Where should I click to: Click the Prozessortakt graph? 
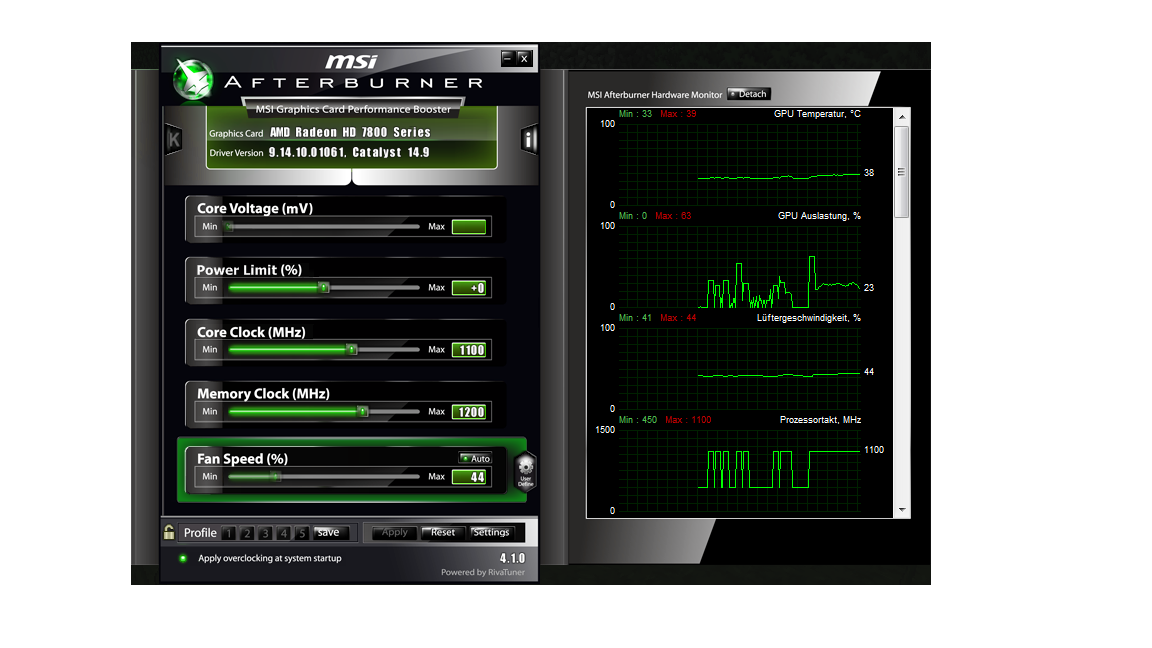point(739,470)
